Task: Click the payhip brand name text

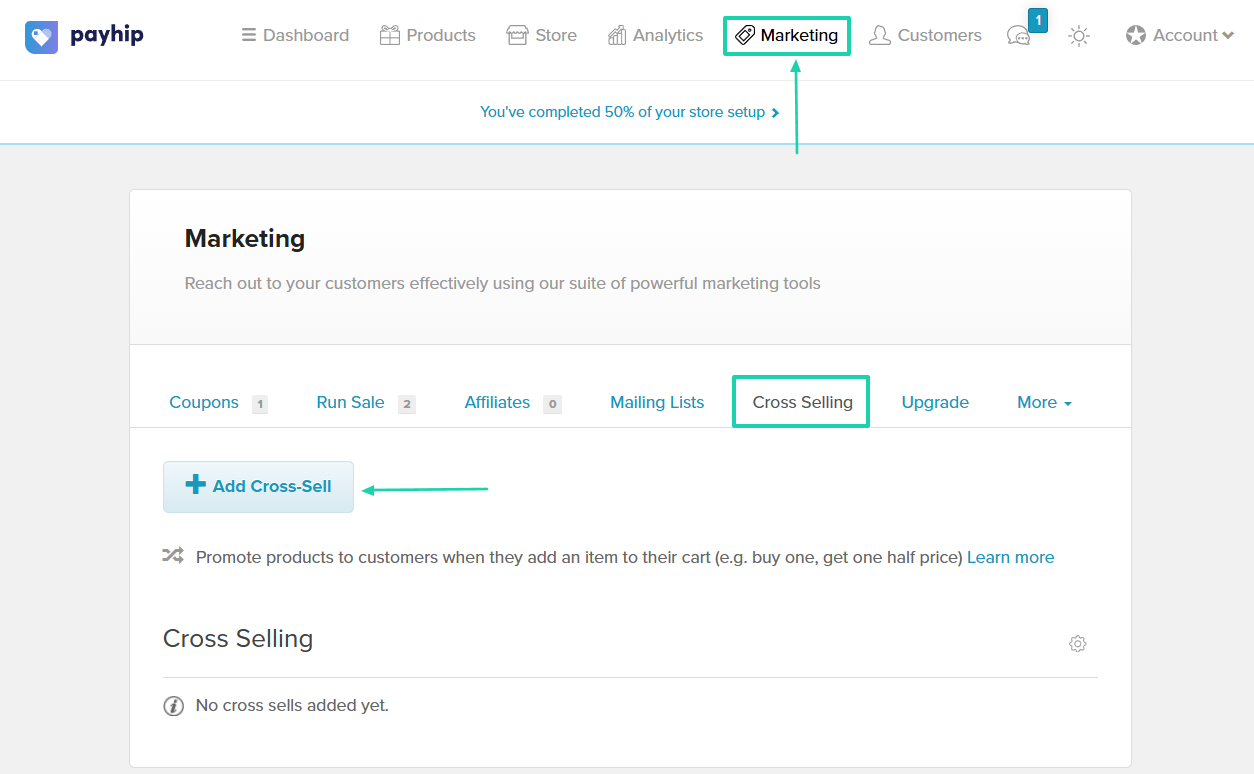Action: pyautogui.click(x=107, y=36)
